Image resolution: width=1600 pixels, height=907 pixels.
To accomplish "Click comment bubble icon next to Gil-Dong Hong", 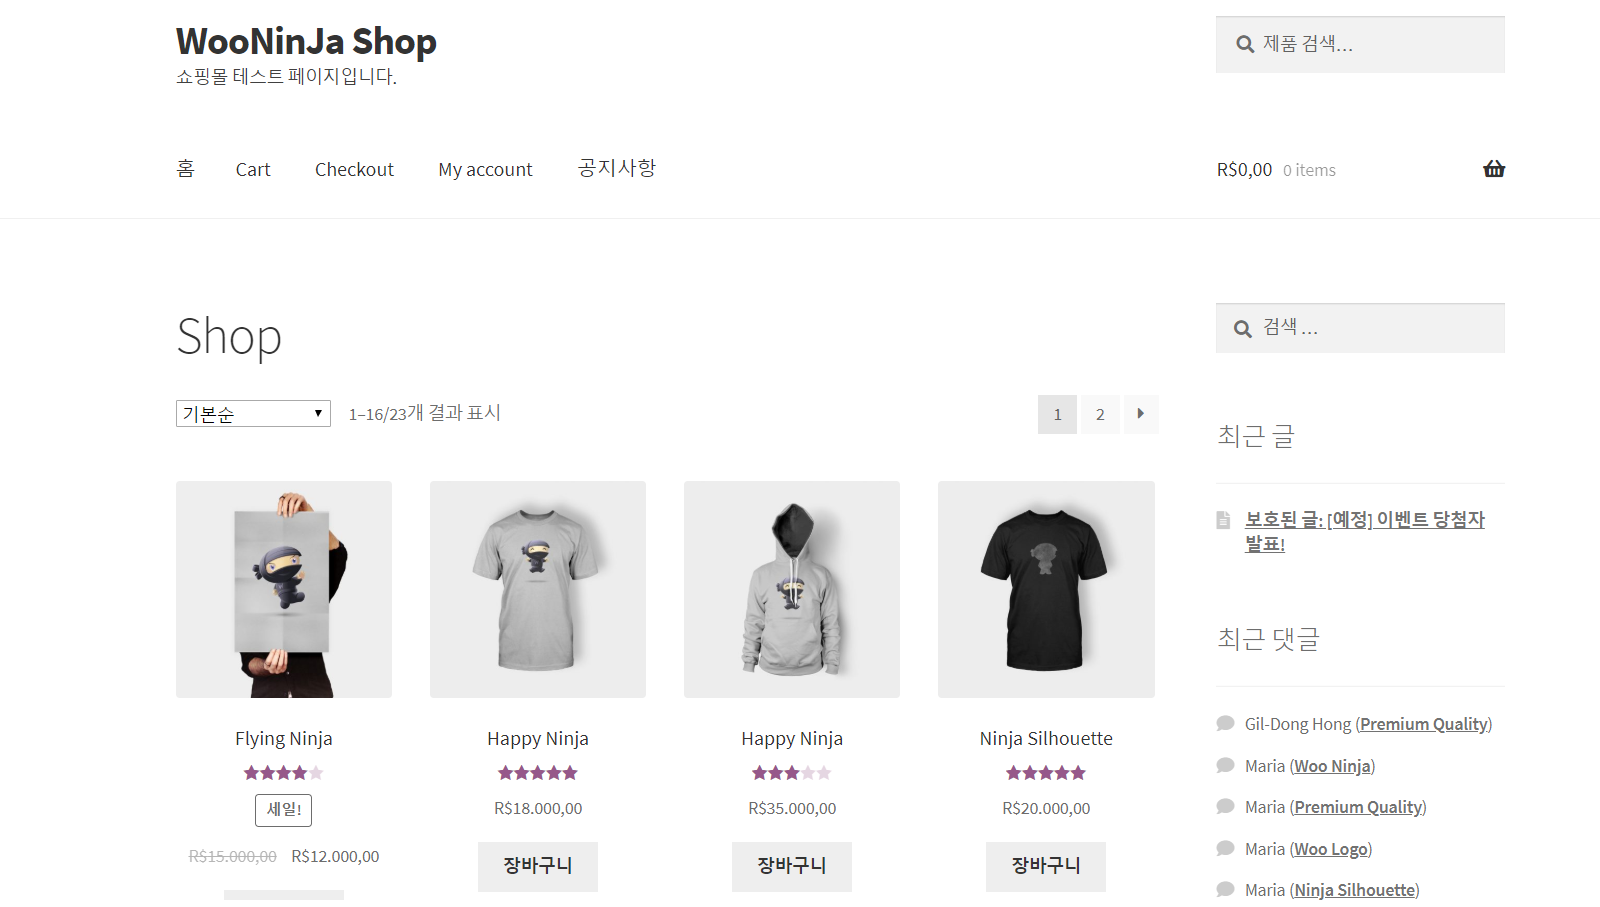I will click(x=1225, y=723).
